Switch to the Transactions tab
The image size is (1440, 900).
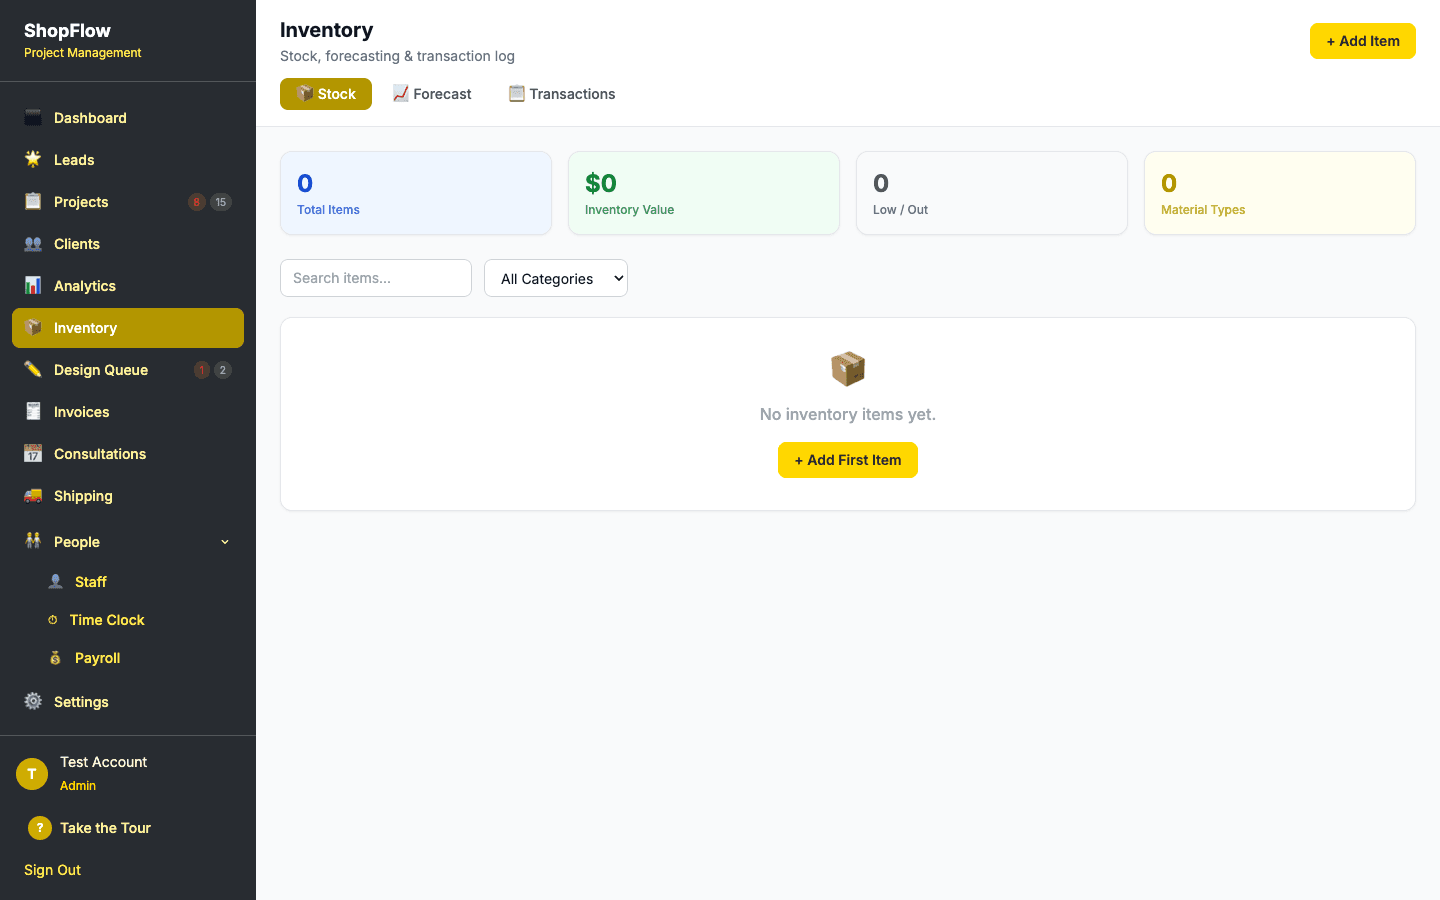pyautogui.click(x=562, y=94)
